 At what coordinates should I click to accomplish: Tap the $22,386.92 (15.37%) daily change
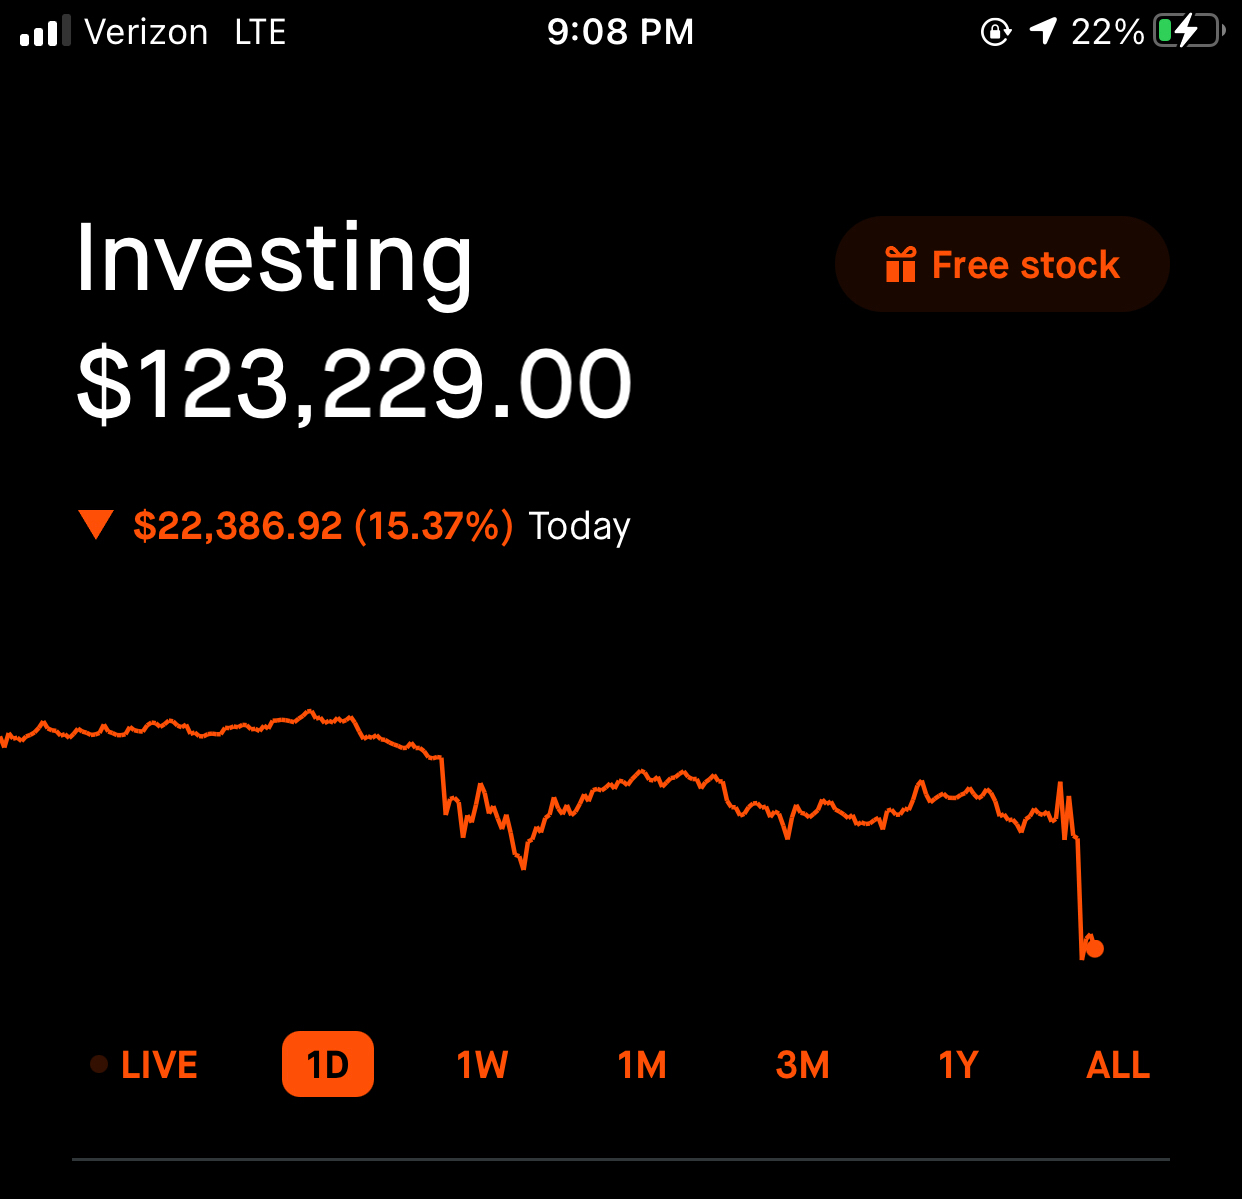[323, 526]
